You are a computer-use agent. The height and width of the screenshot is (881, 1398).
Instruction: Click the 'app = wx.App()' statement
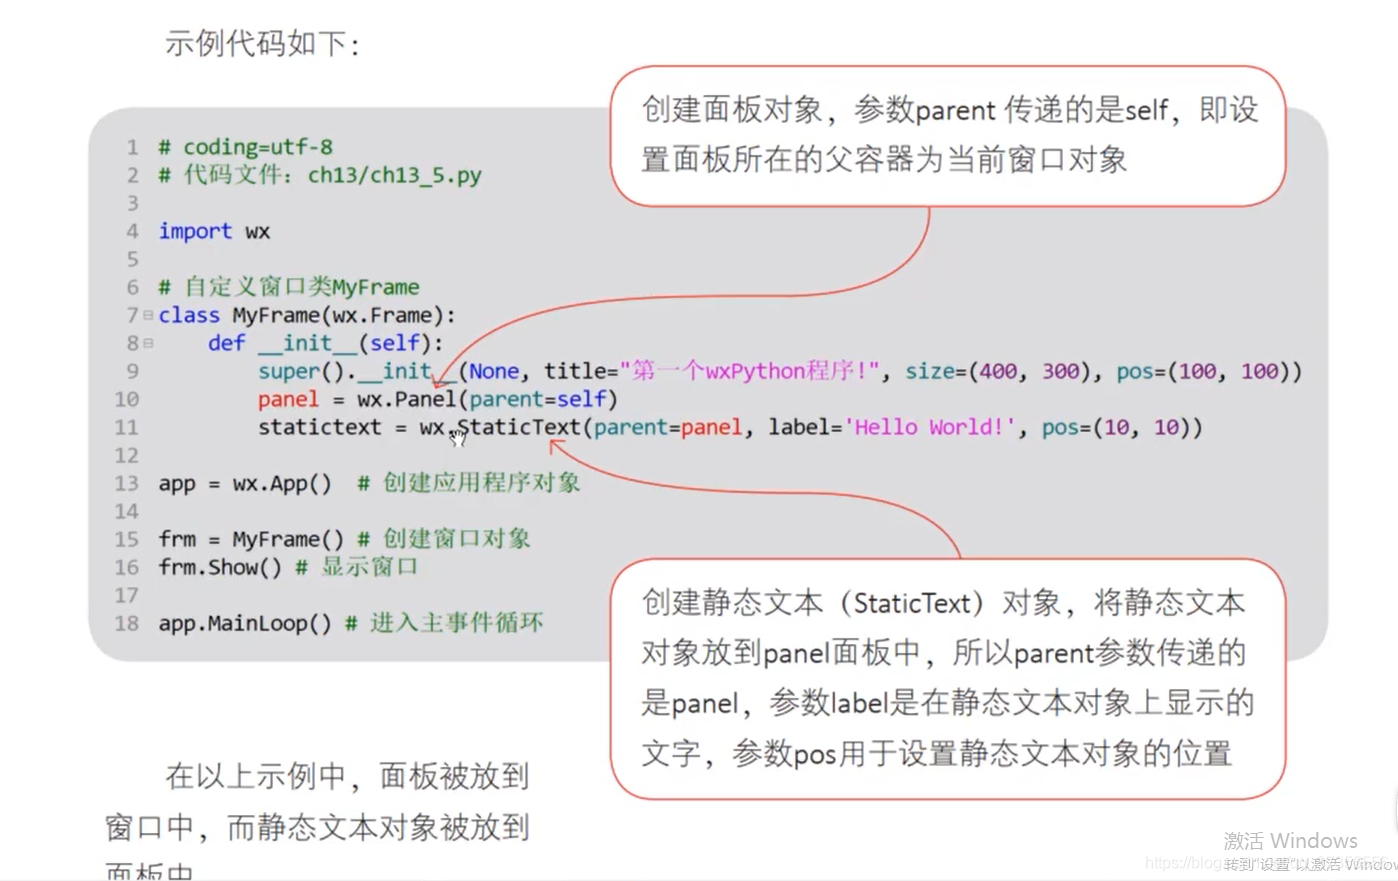click(x=245, y=483)
